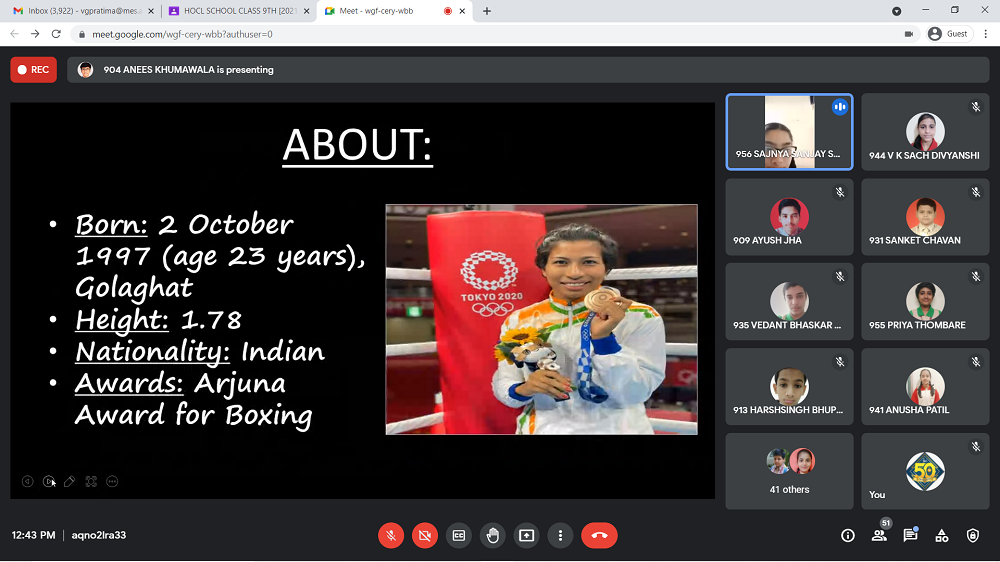Open the Guest profile menu
Image resolution: width=1000 pixels, height=562 pixels.
[948, 33]
